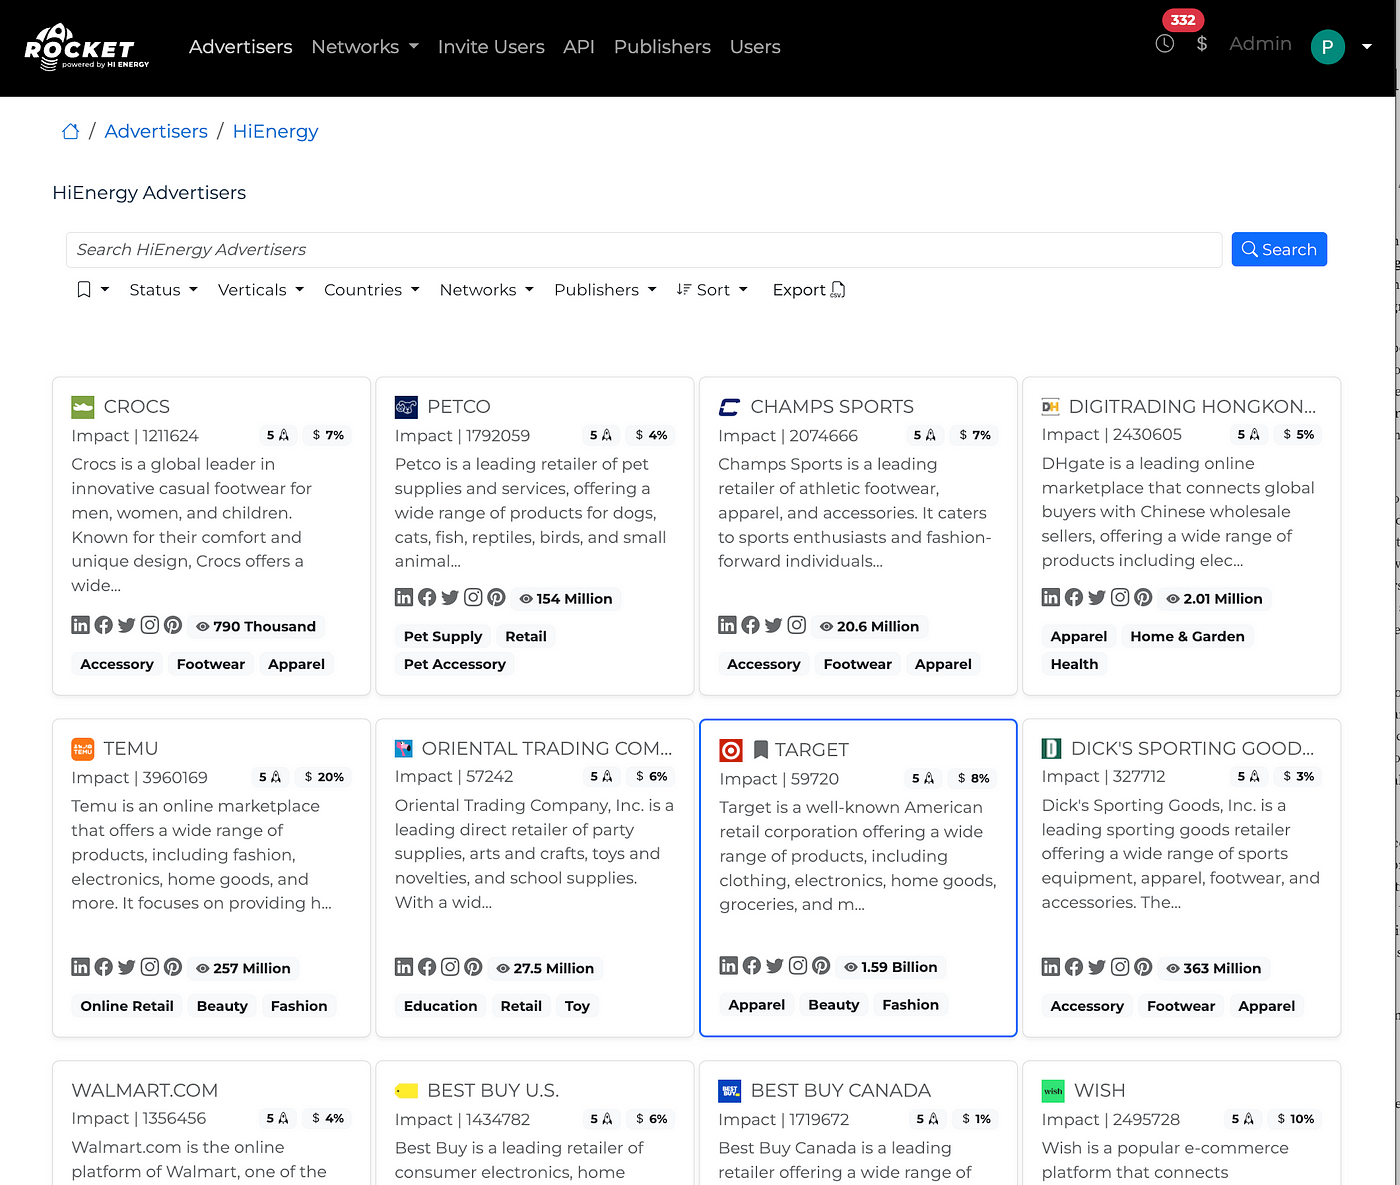Follow the HiEnergy breadcrumb link

point(275,131)
